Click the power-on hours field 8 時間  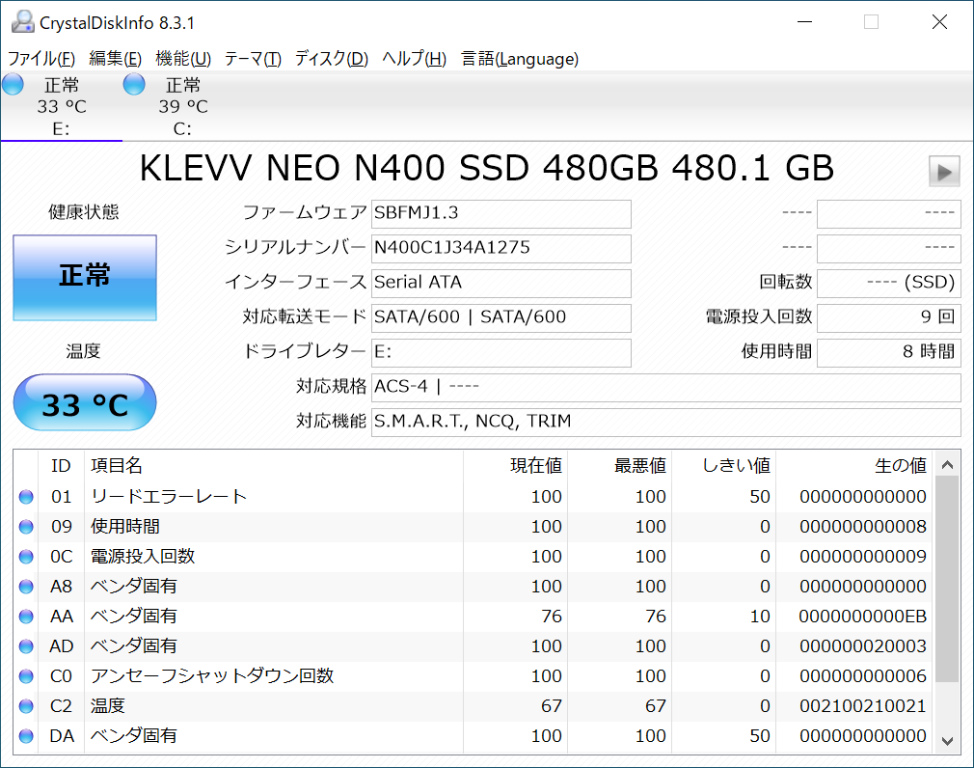coord(889,353)
